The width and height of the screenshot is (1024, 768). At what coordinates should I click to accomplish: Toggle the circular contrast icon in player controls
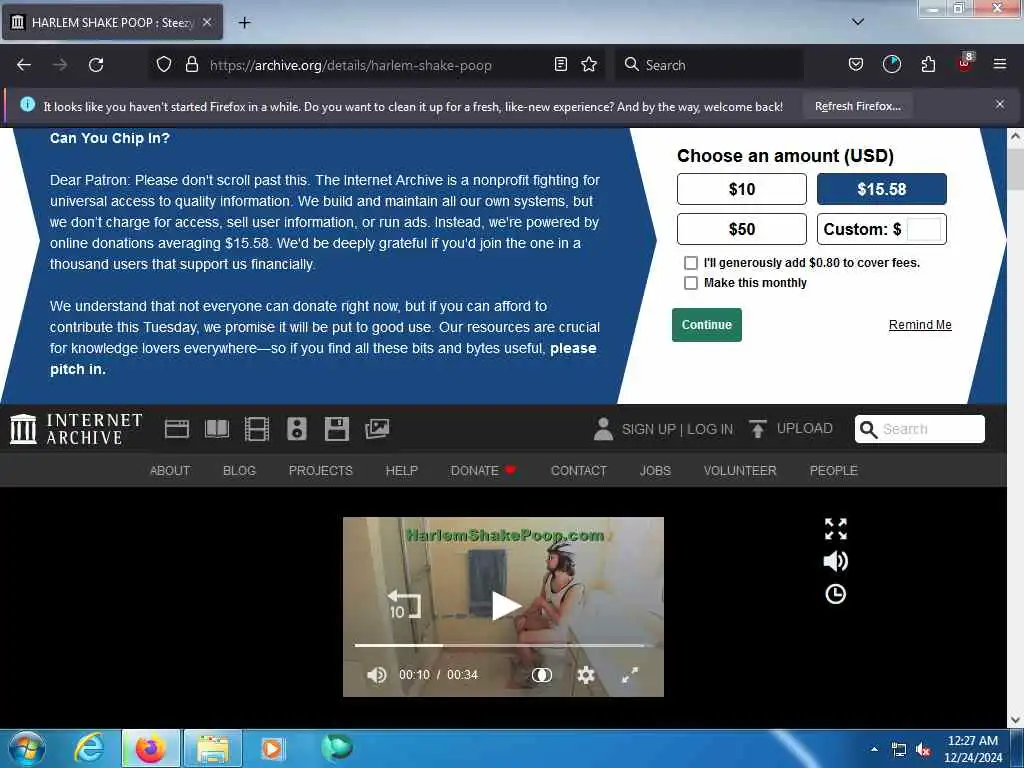pyautogui.click(x=541, y=675)
